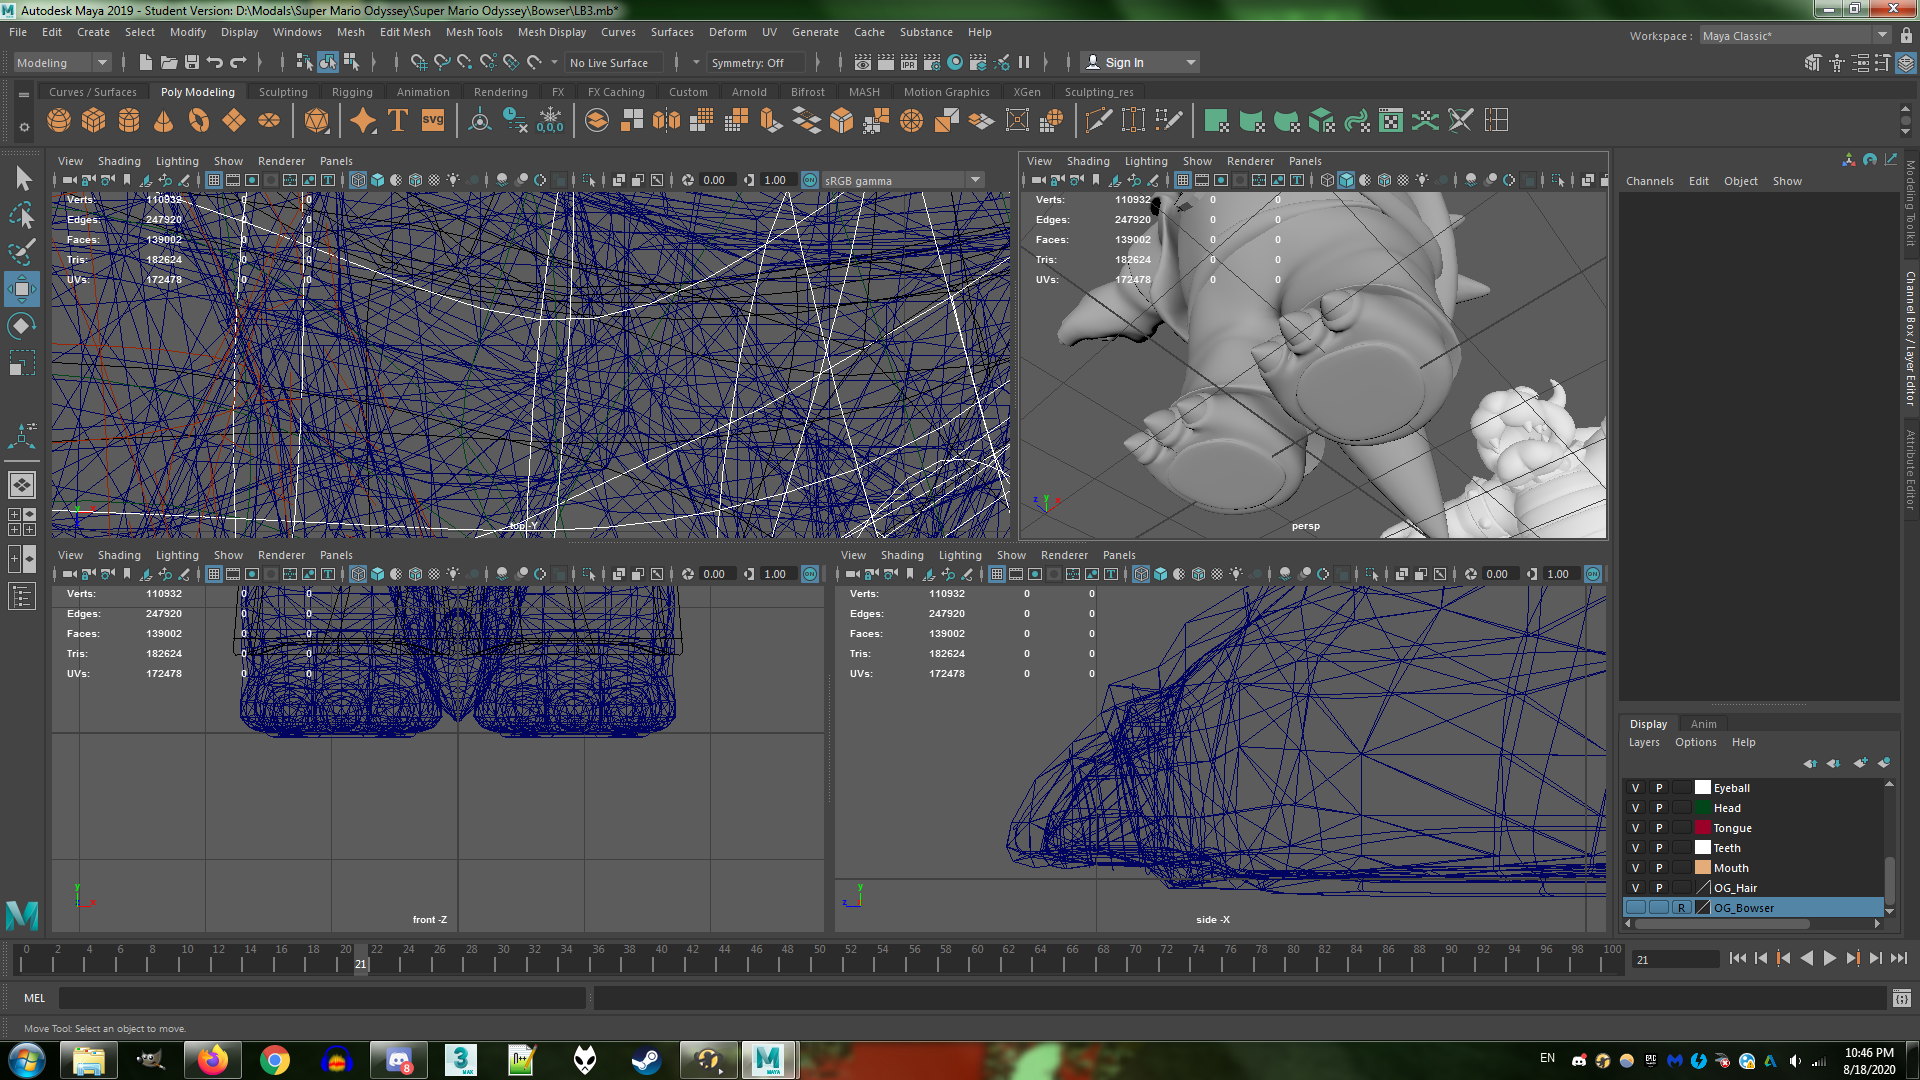The image size is (1920, 1080).
Task: Open Maya app in Windows taskbar
Action: [x=768, y=1060]
